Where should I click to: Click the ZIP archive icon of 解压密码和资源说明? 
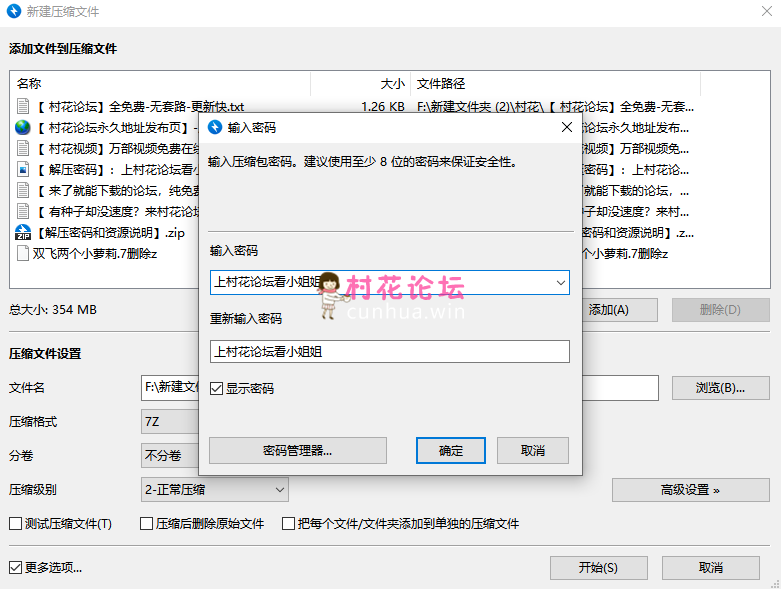(23, 232)
